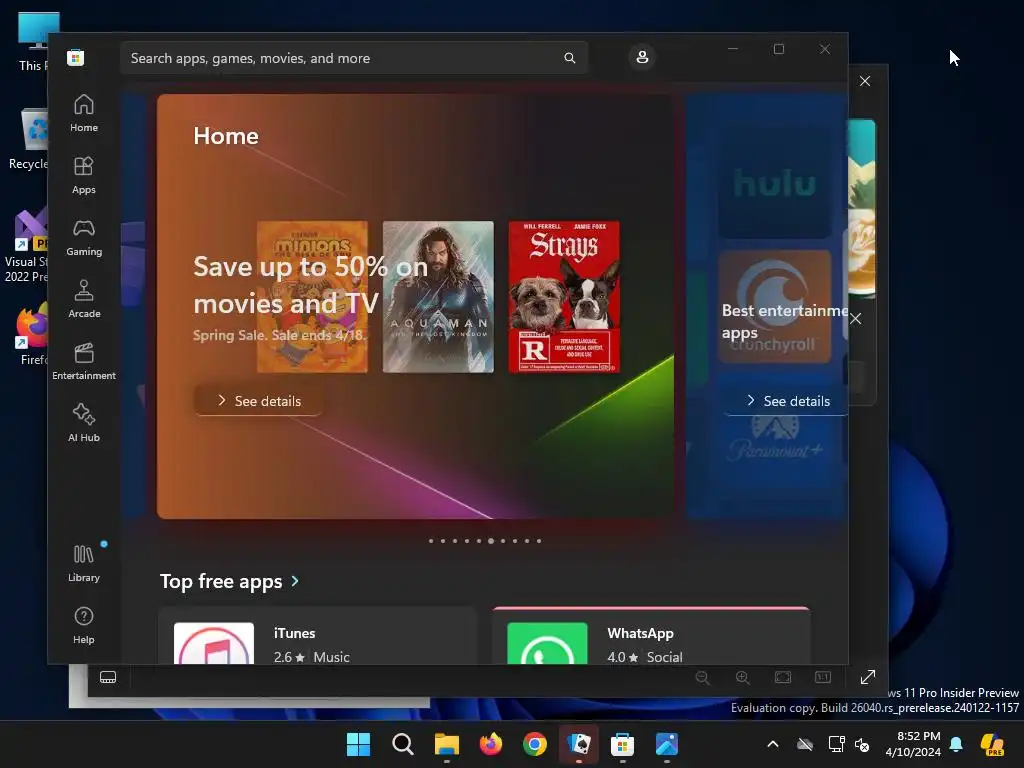Image resolution: width=1024 pixels, height=768 pixels.
Task: Open File Explorer from taskbar
Action: point(447,744)
